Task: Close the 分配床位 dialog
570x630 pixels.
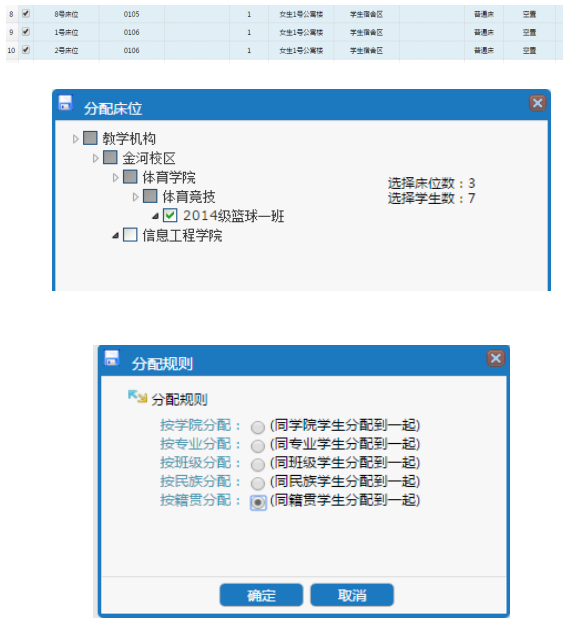Action: tap(537, 103)
